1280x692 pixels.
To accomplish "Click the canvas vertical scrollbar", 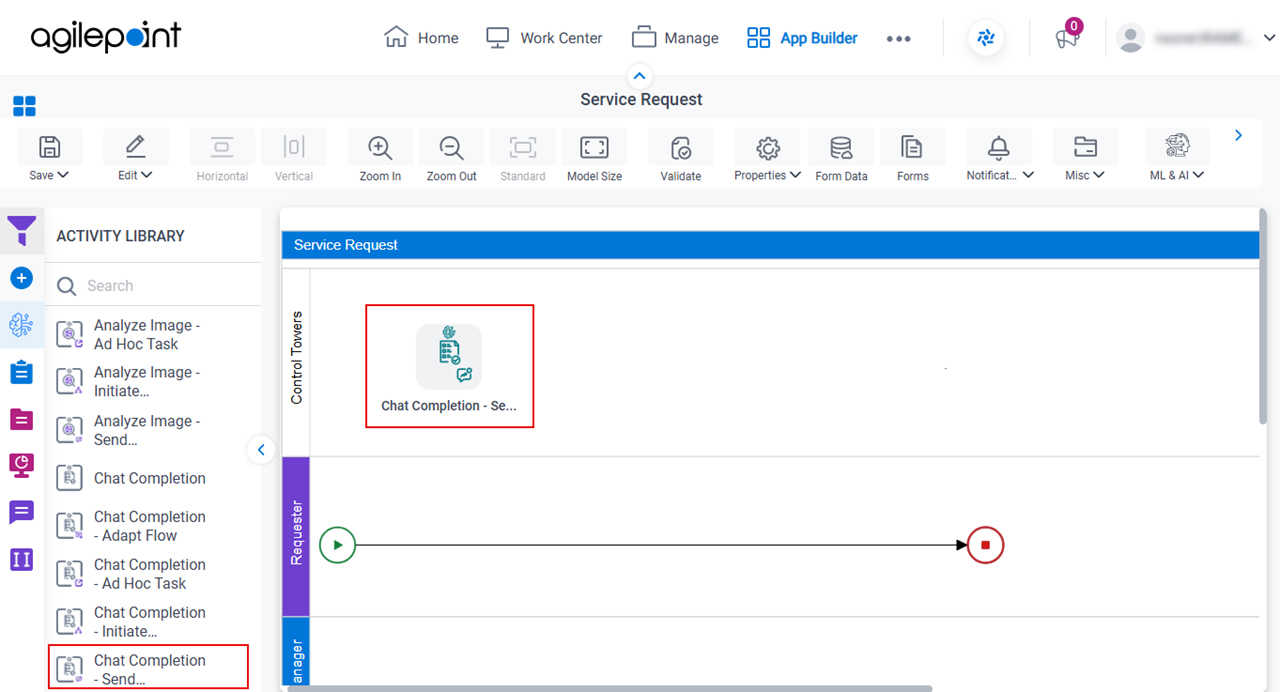I will (x=1263, y=316).
